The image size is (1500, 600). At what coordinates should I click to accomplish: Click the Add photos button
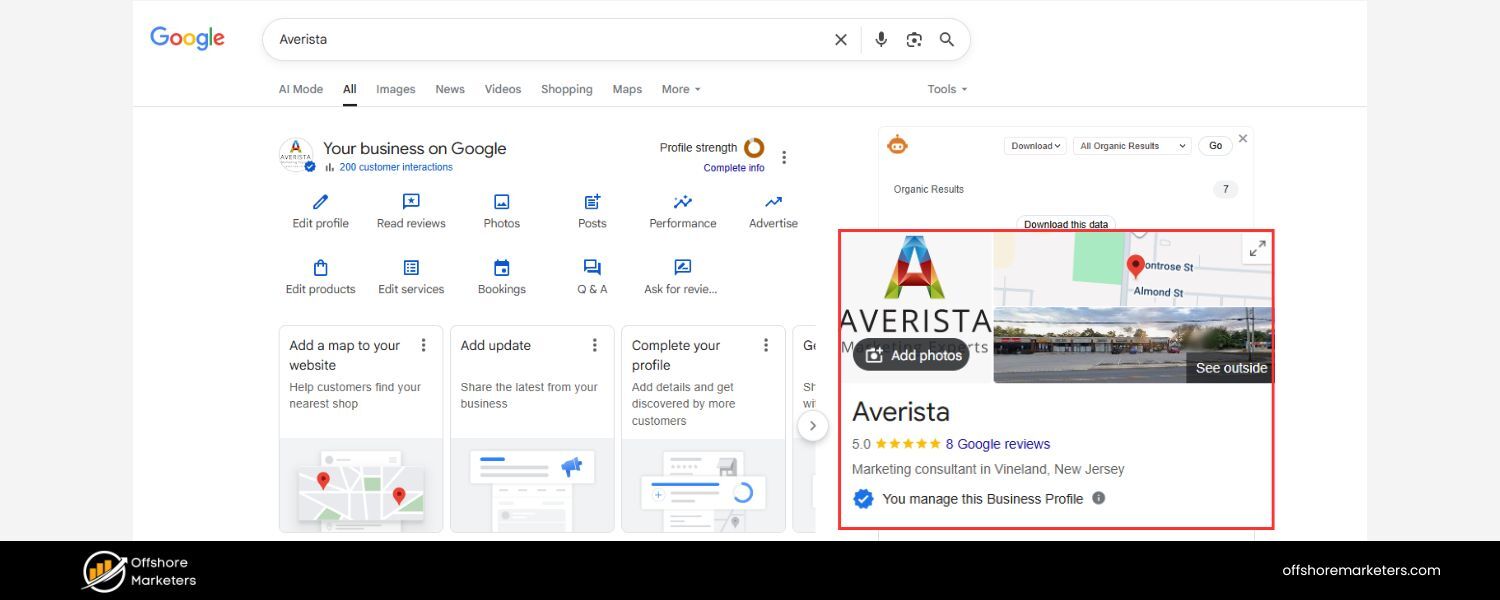(x=911, y=355)
